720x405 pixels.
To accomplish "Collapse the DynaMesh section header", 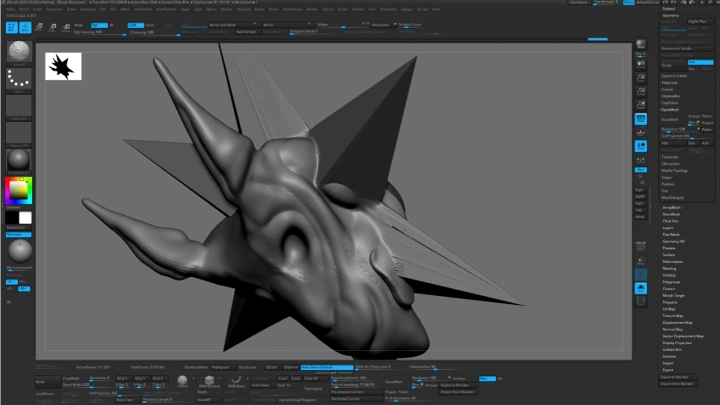I will (670, 110).
